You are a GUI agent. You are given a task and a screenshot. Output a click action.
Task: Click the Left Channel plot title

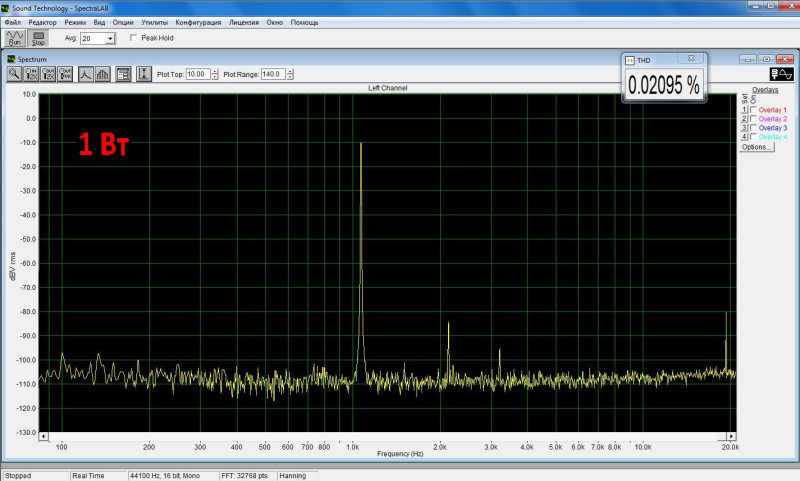point(388,88)
